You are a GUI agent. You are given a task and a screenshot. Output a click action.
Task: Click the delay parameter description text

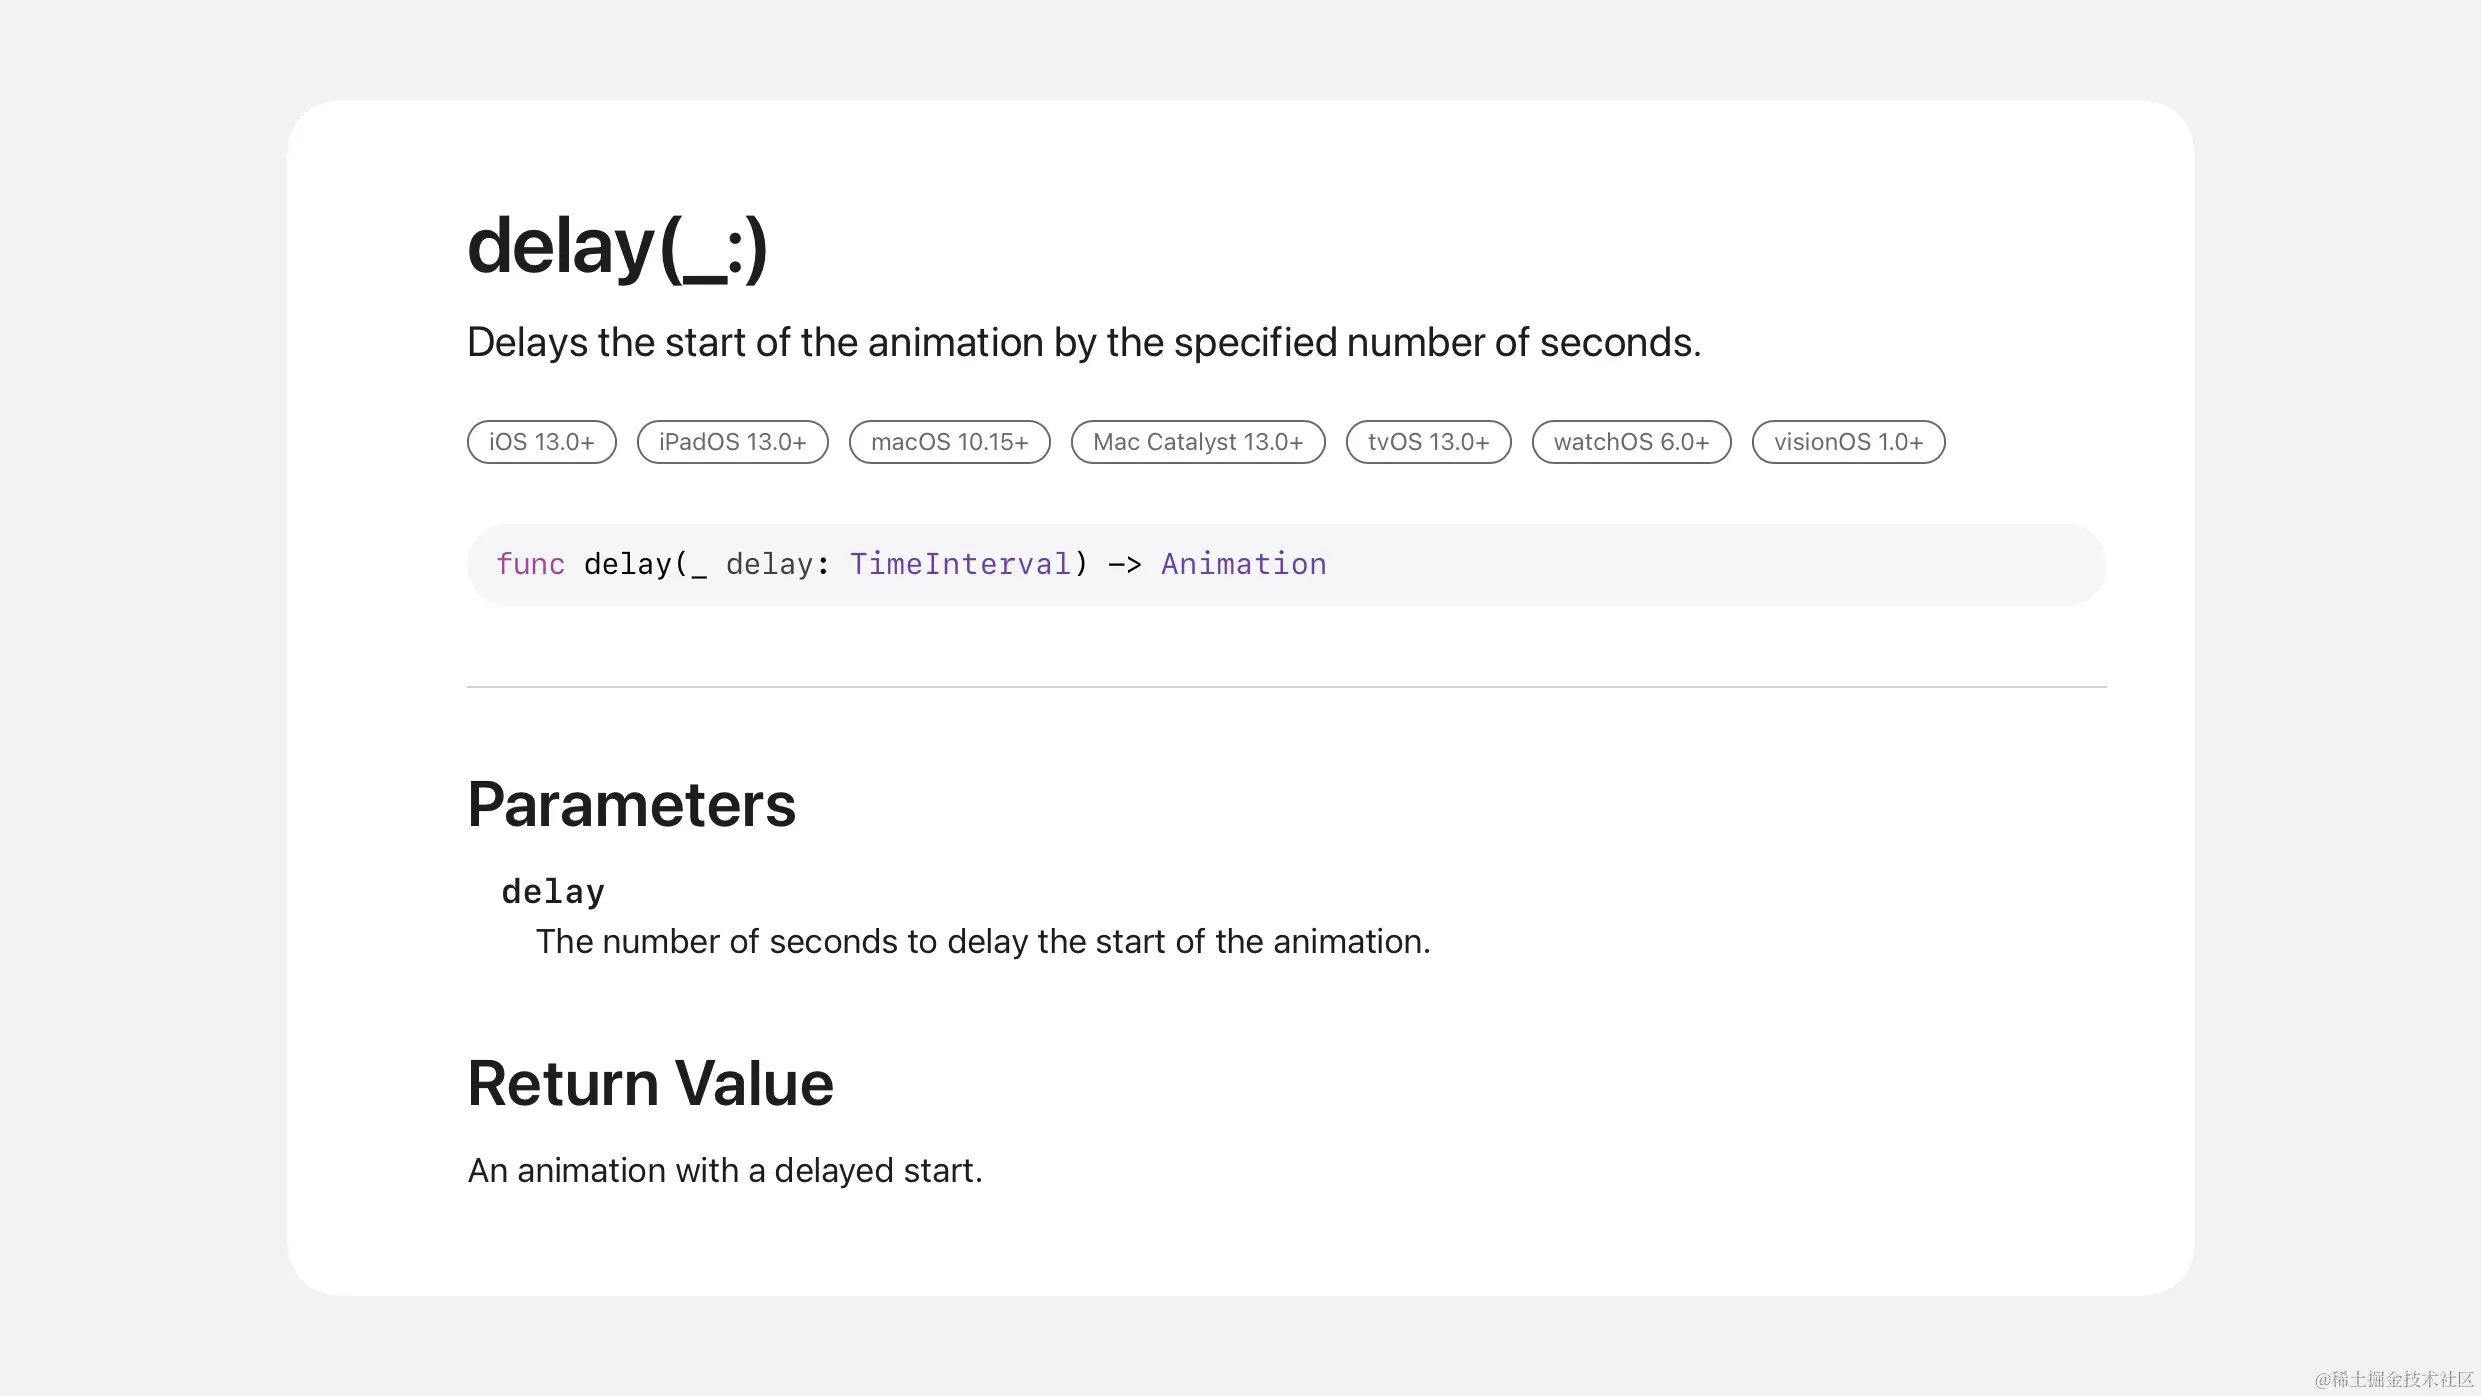click(982, 941)
